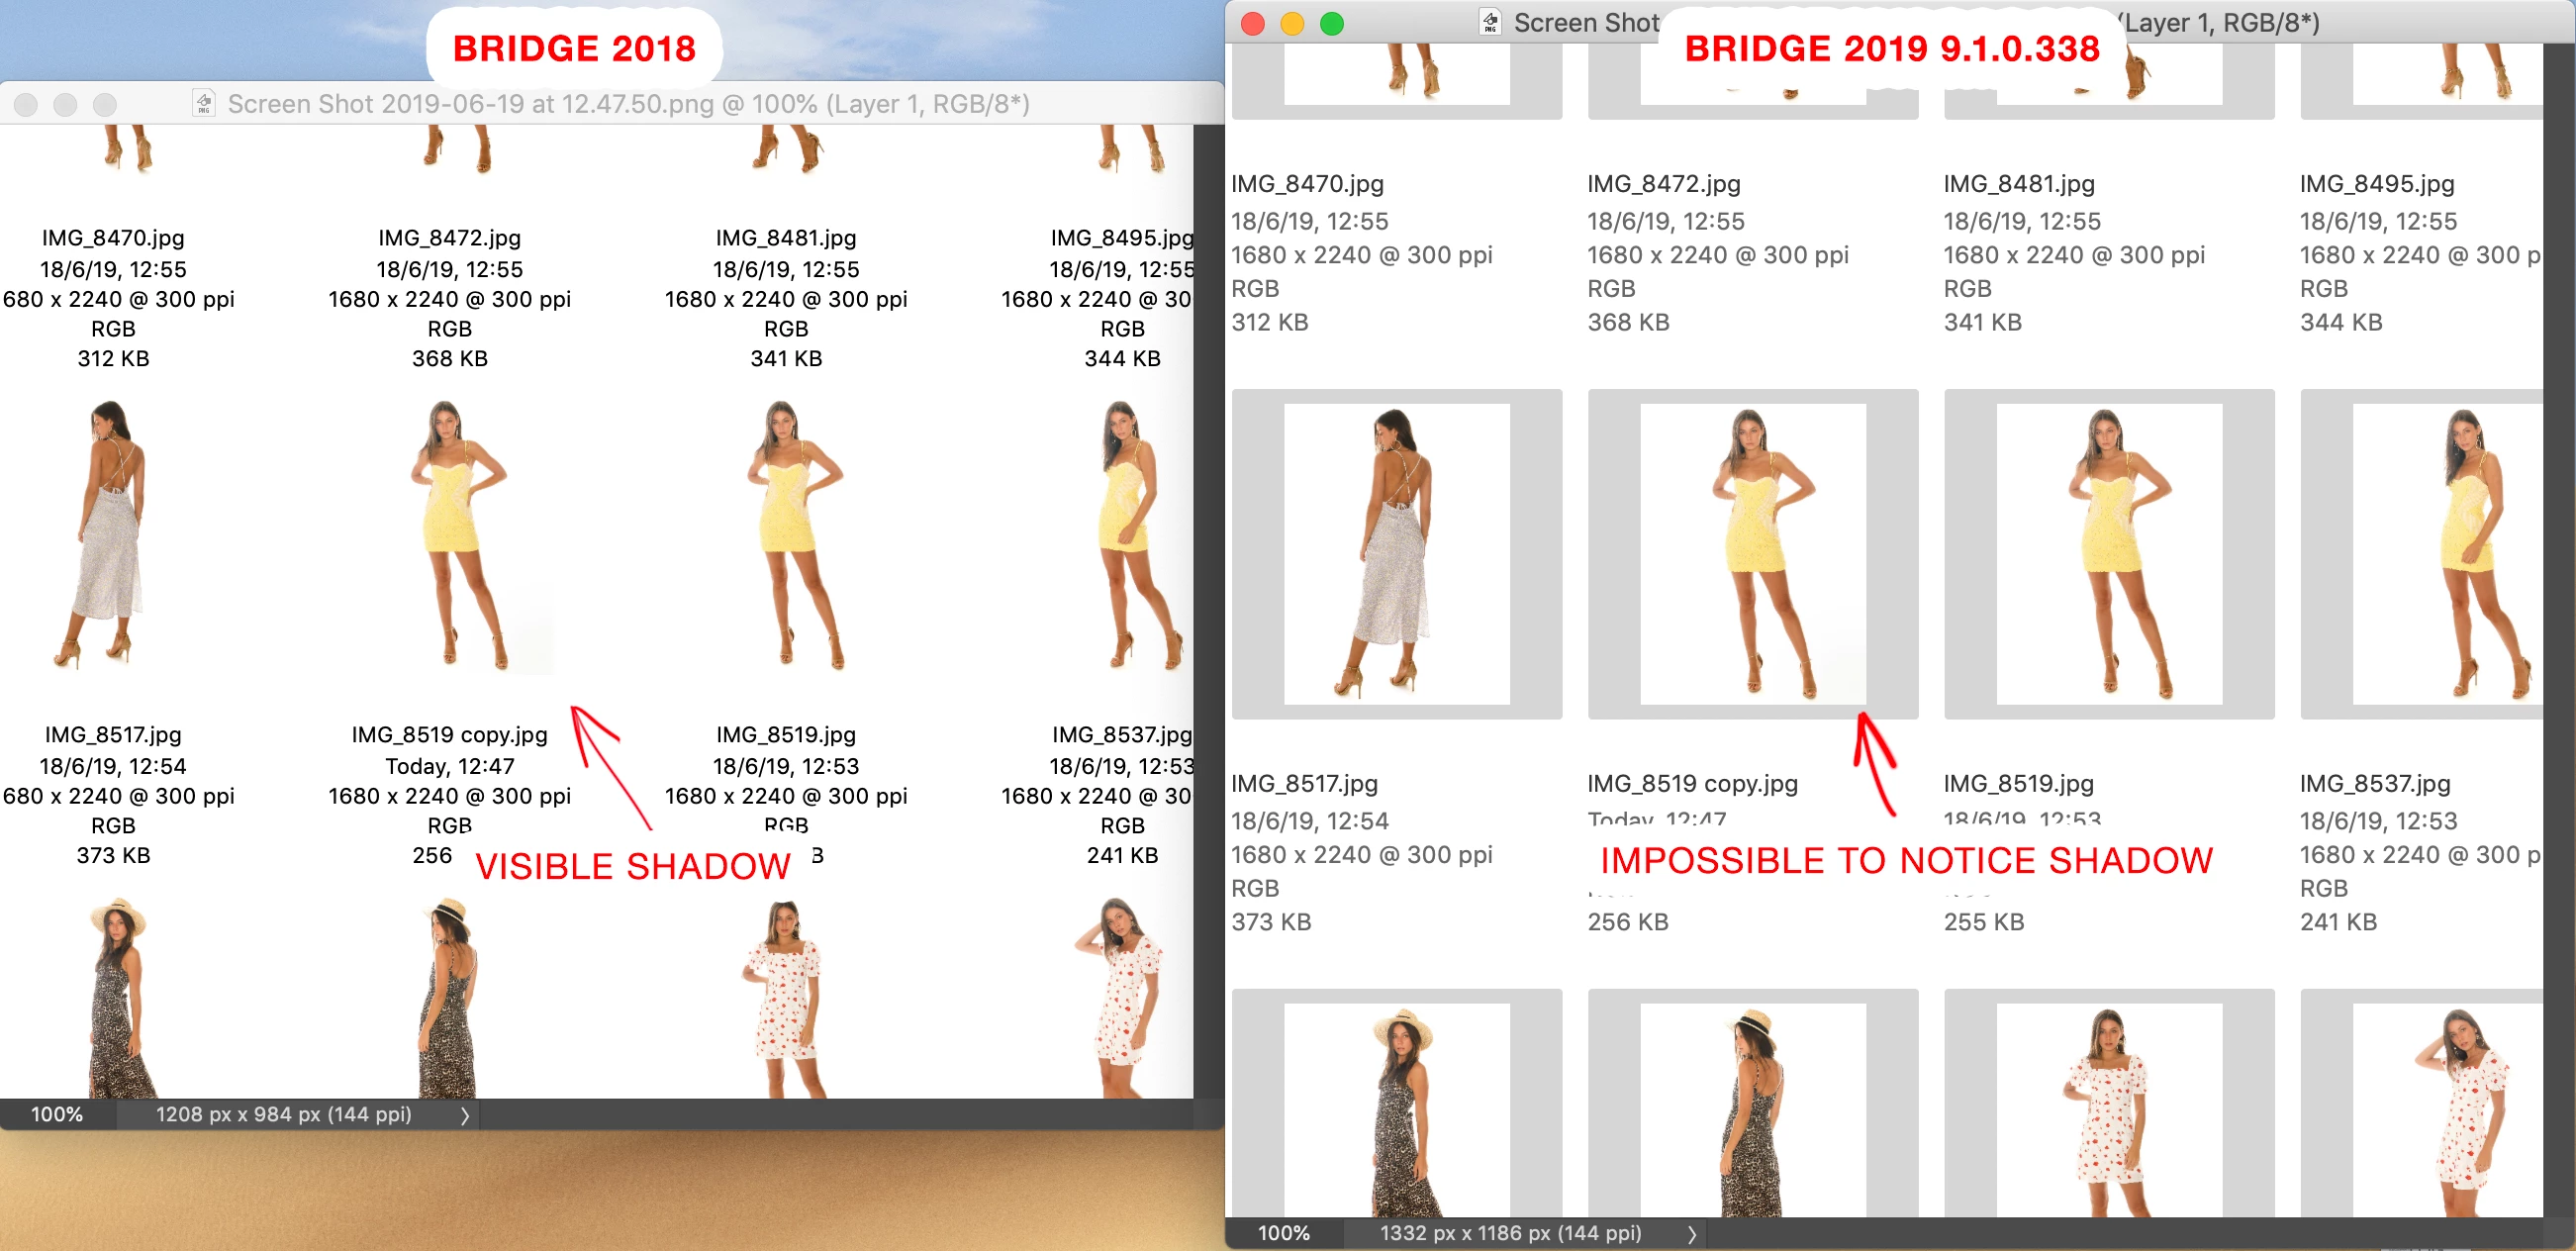2576x1251 pixels.
Task: Select IMG_8519 copy.jpg thumbnail in right window
Action: point(1752,553)
